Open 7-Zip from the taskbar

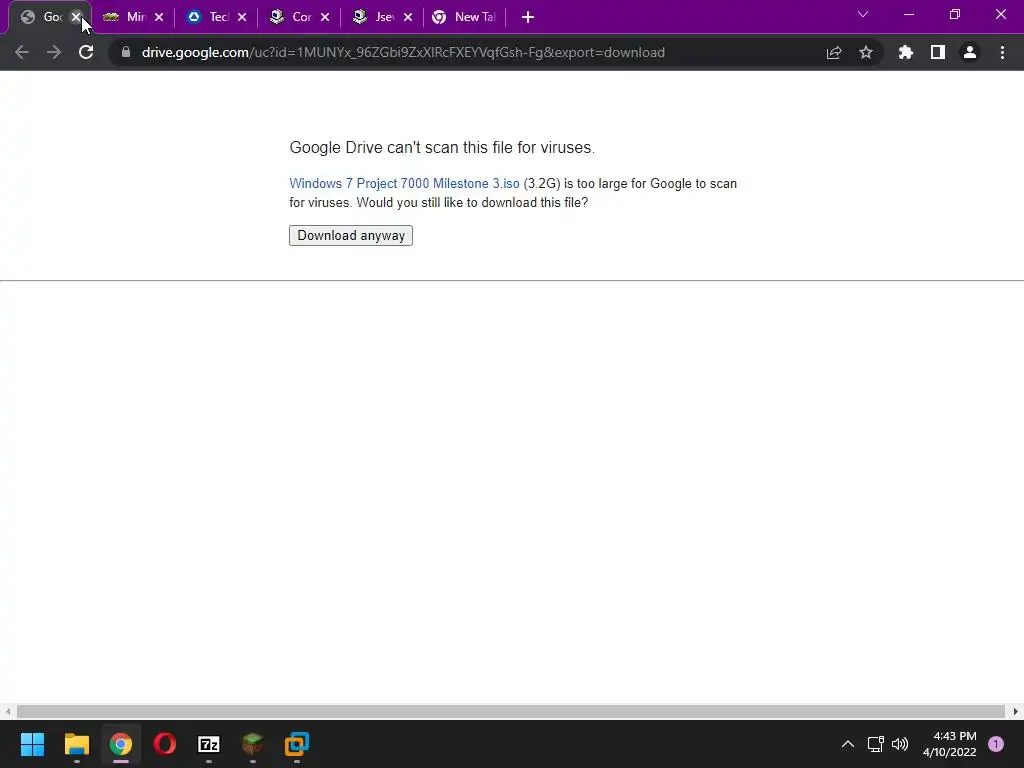tap(208, 744)
